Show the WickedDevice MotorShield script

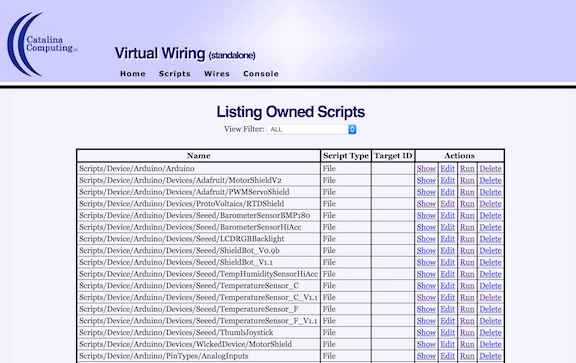426,345
